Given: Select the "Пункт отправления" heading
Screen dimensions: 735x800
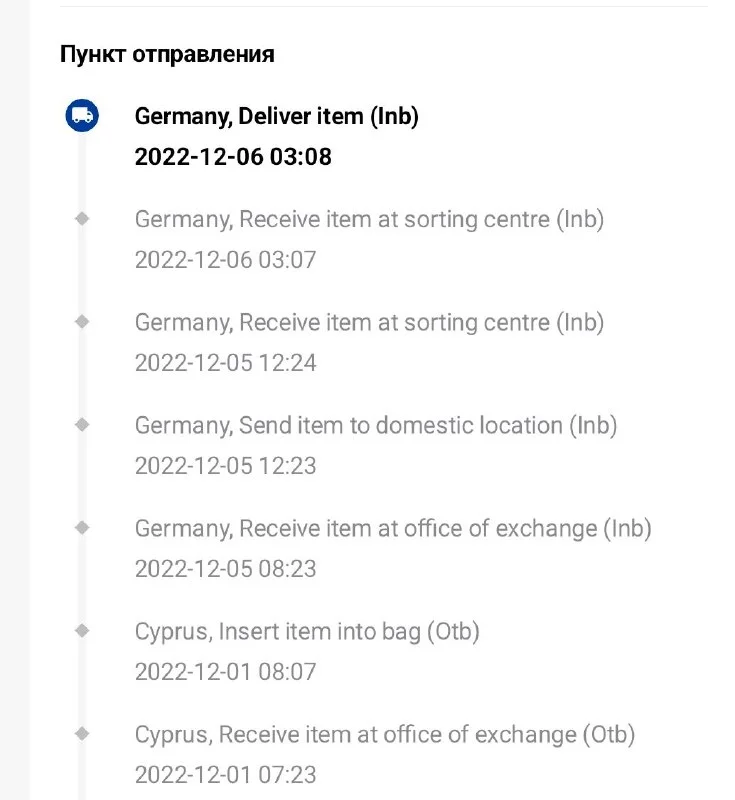Looking at the screenshot, I should tap(167, 54).
